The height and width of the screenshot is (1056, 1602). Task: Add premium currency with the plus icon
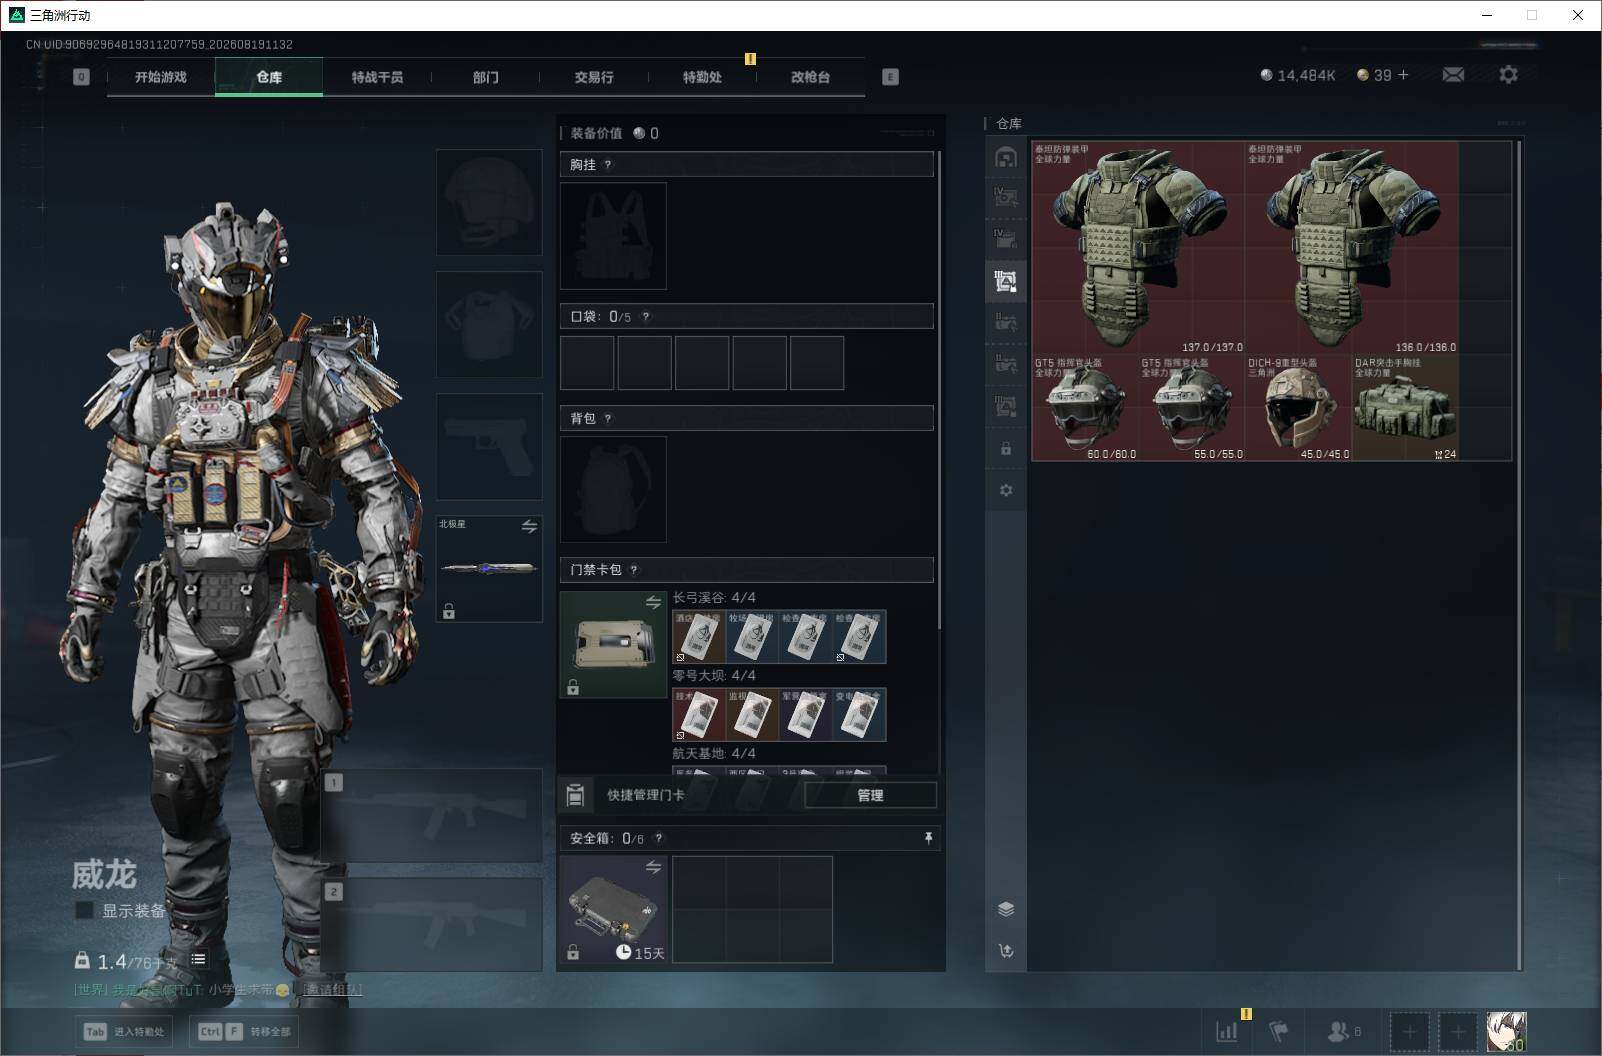[1403, 75]
